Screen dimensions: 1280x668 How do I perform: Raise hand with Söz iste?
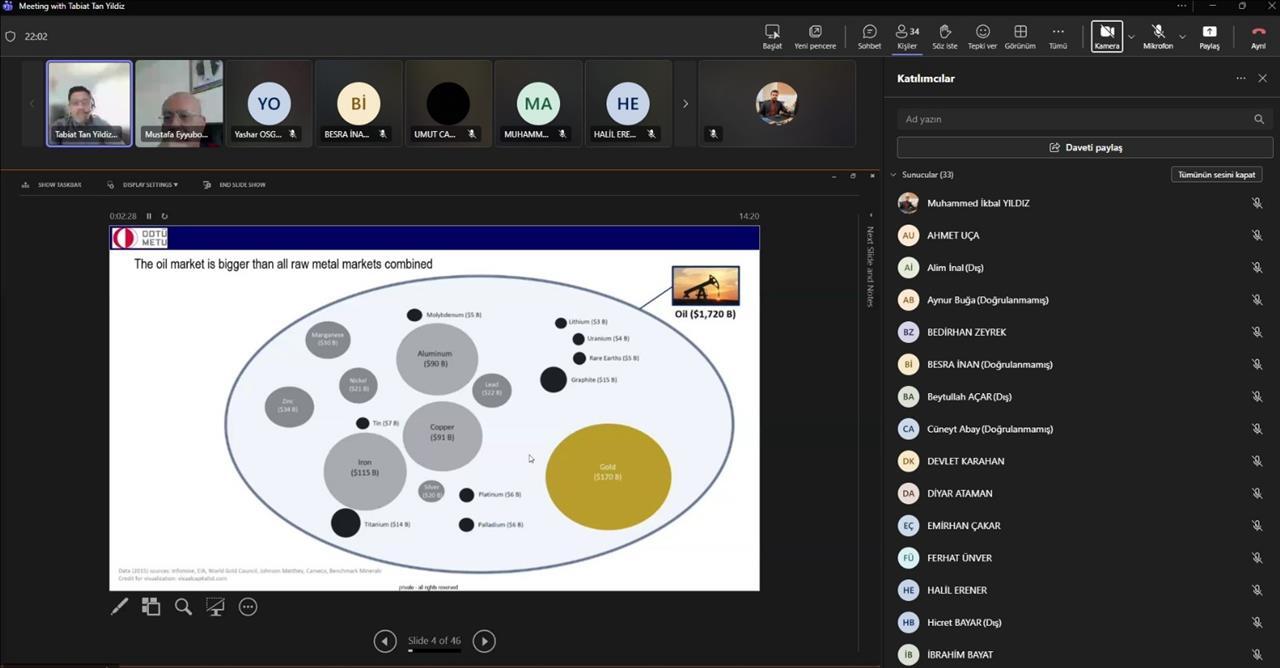coord(944,36)
